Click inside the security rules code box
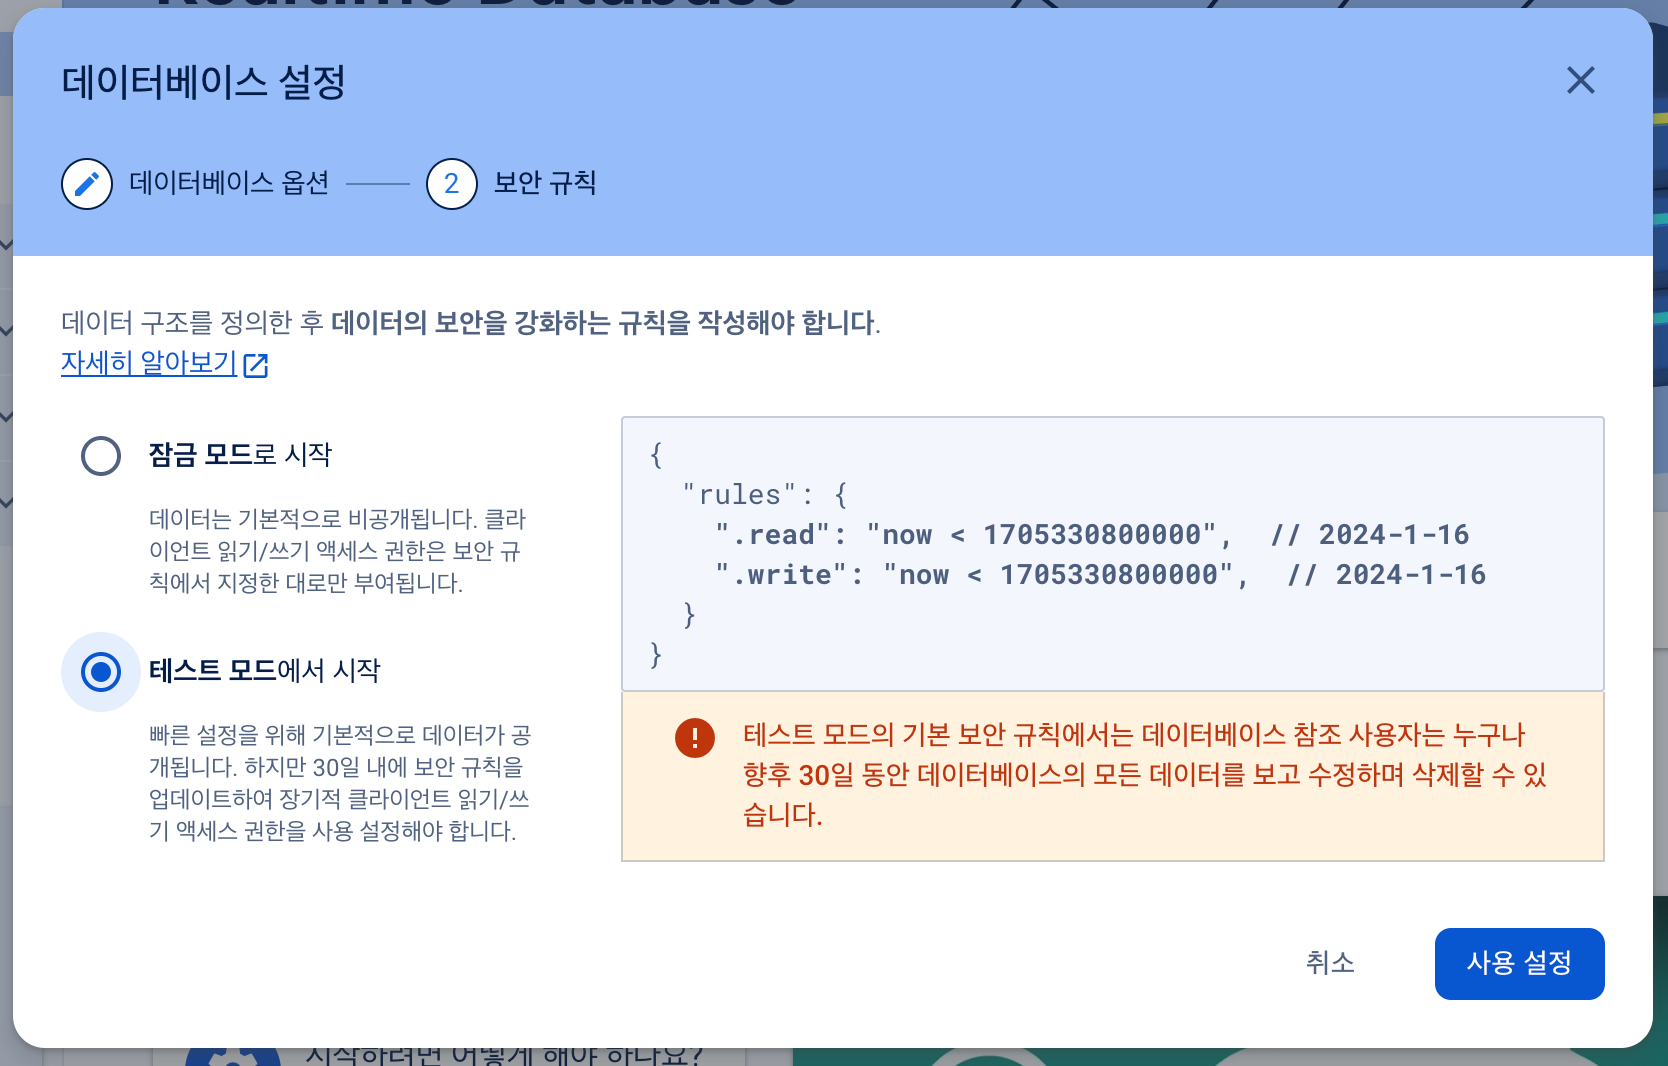This screenshot has height=1066, width=1668. click(1113, 554)
